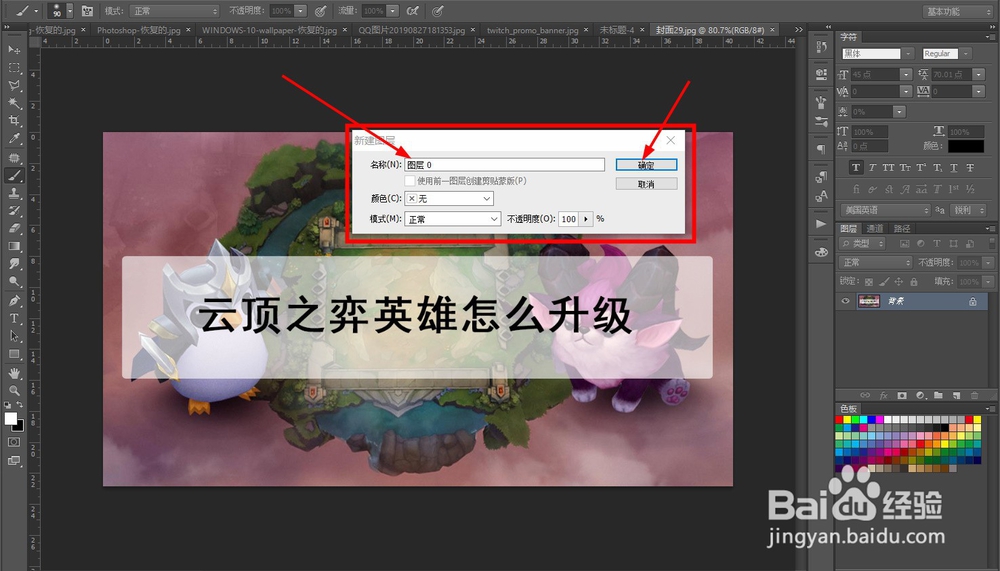The width and height of the screenshot is (1000, 571).
Task: Toggle All Caps in the Character panel
Action: [x=888, y=168]
